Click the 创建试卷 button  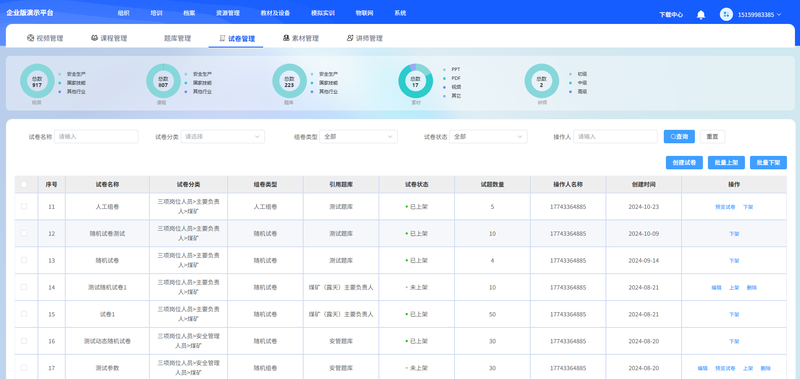click(x=684, y=163)
